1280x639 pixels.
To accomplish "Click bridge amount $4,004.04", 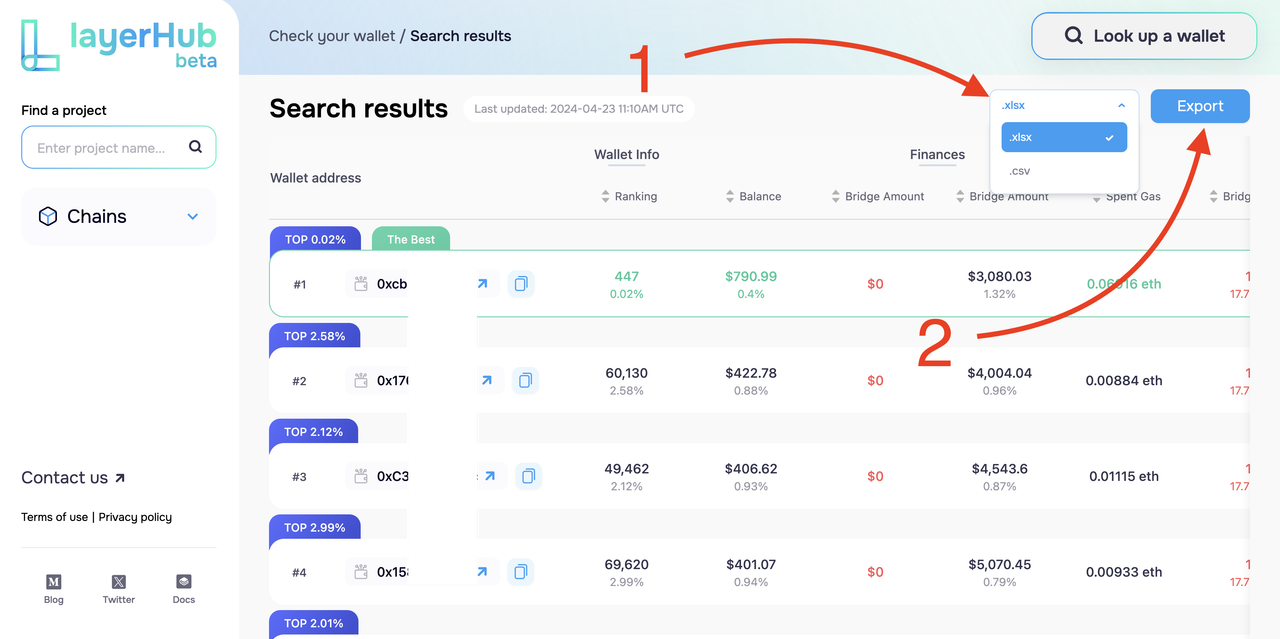I will pyautogui.click(x=999, y=373).
